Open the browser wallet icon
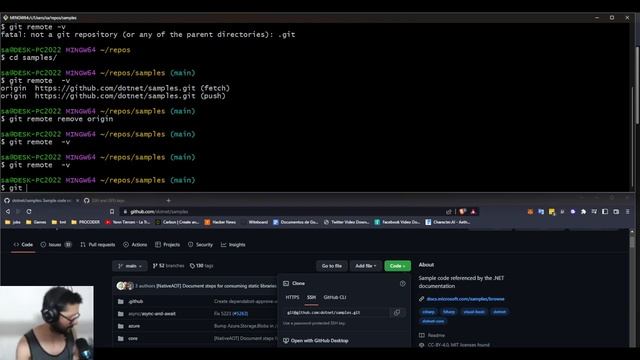640x360 pixels. (x=616, y=211)
